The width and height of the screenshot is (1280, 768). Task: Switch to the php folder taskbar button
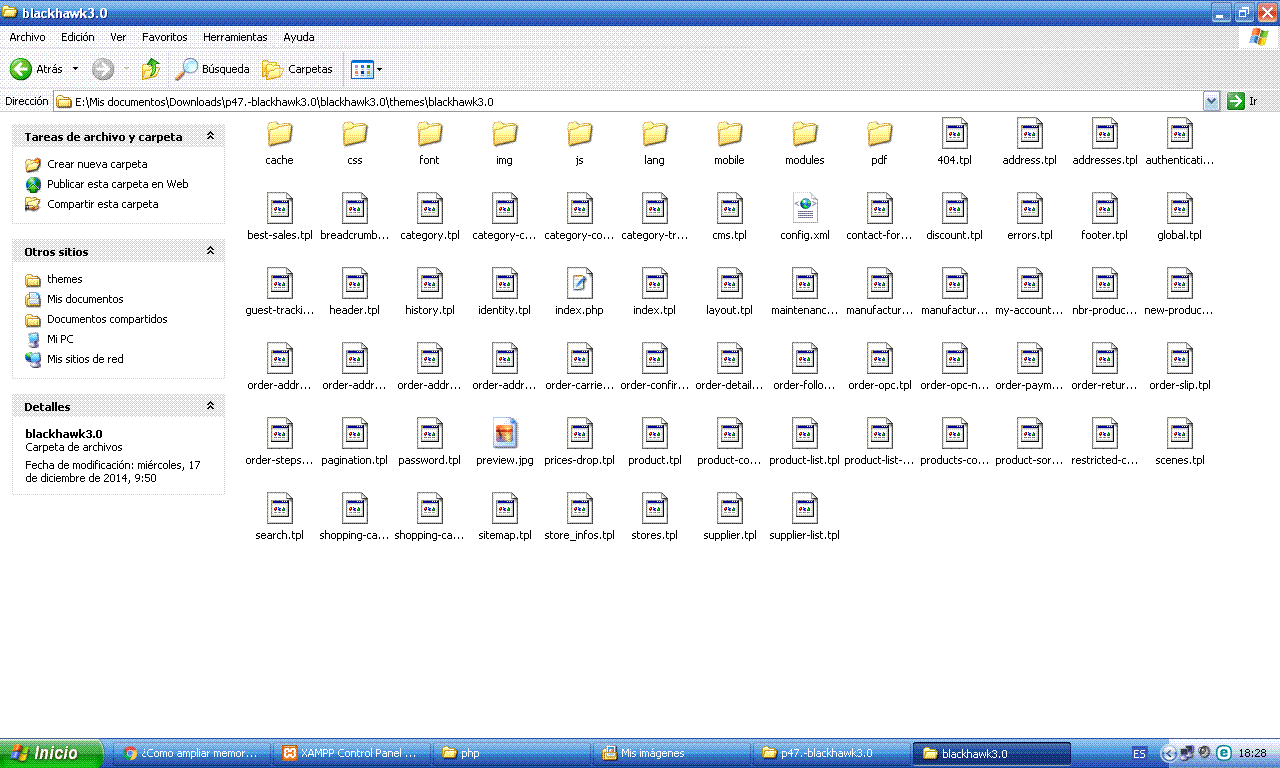tap(511, 753)
